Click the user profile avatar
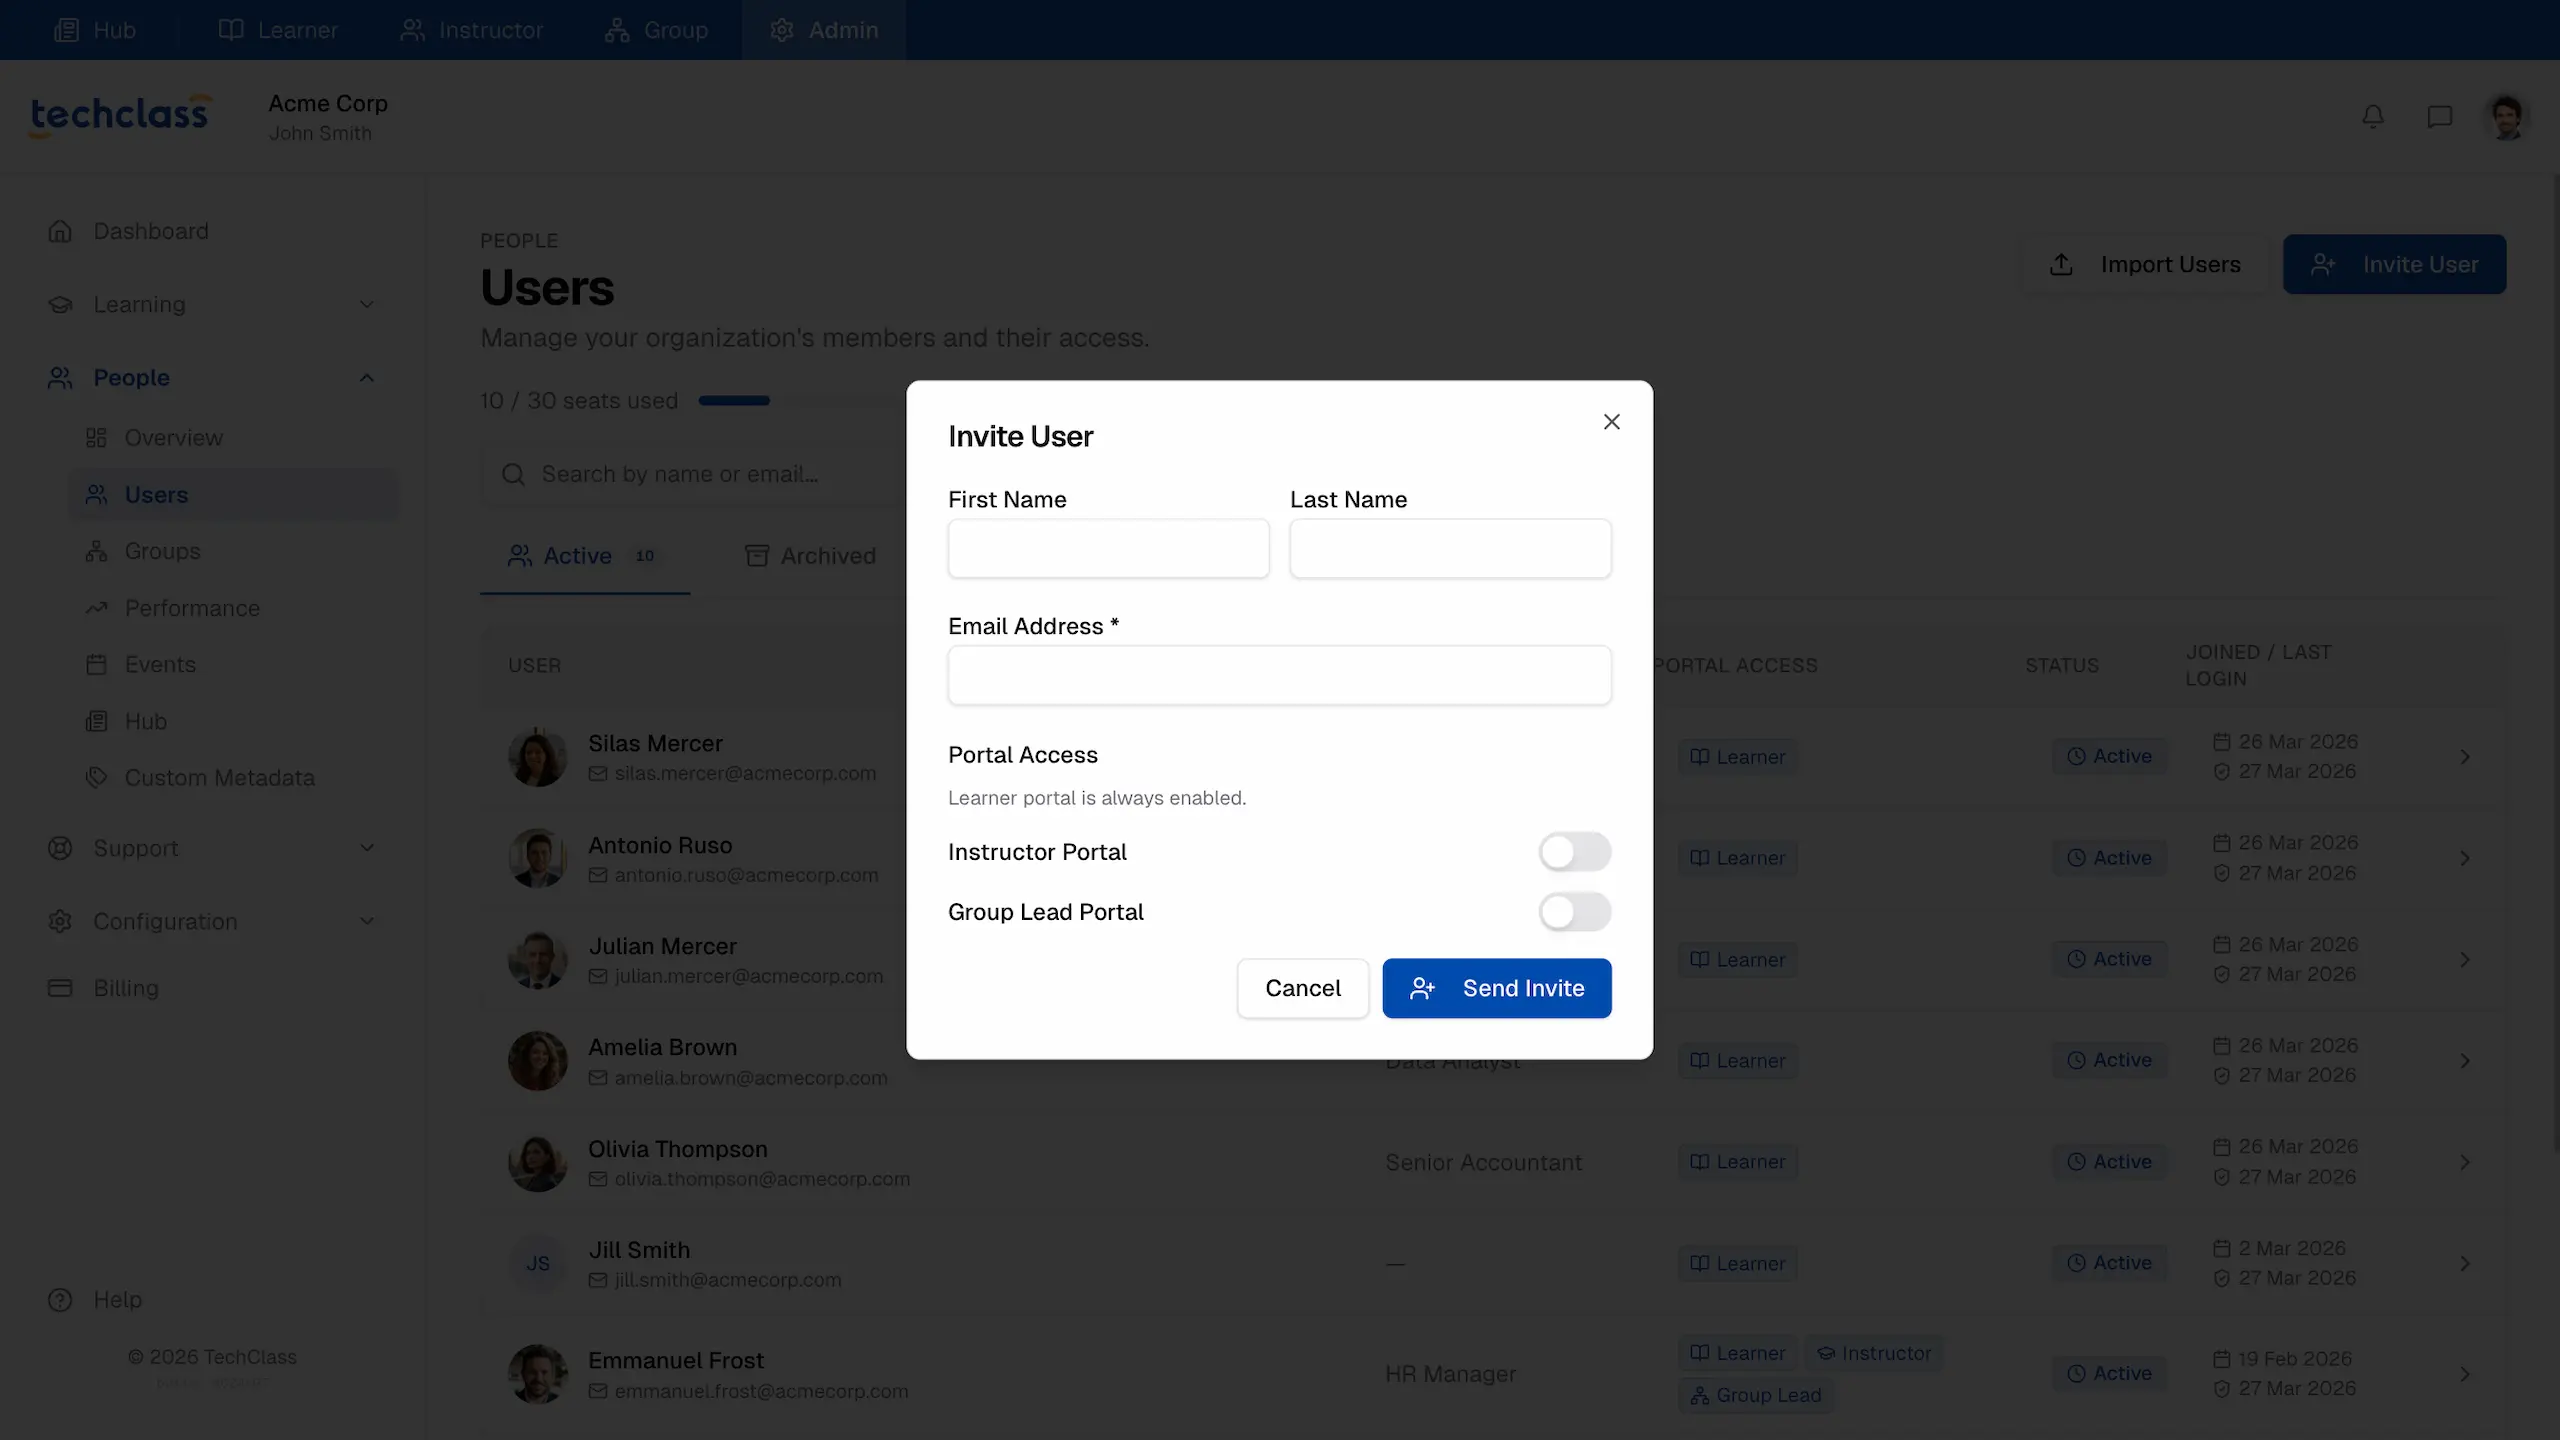 coord(2506,117)
